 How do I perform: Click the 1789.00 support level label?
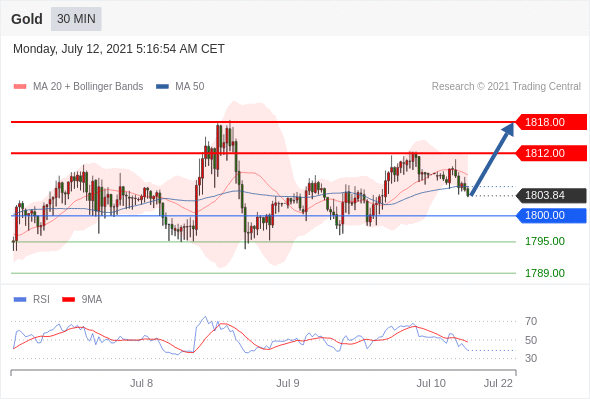[x=545, y=273]
